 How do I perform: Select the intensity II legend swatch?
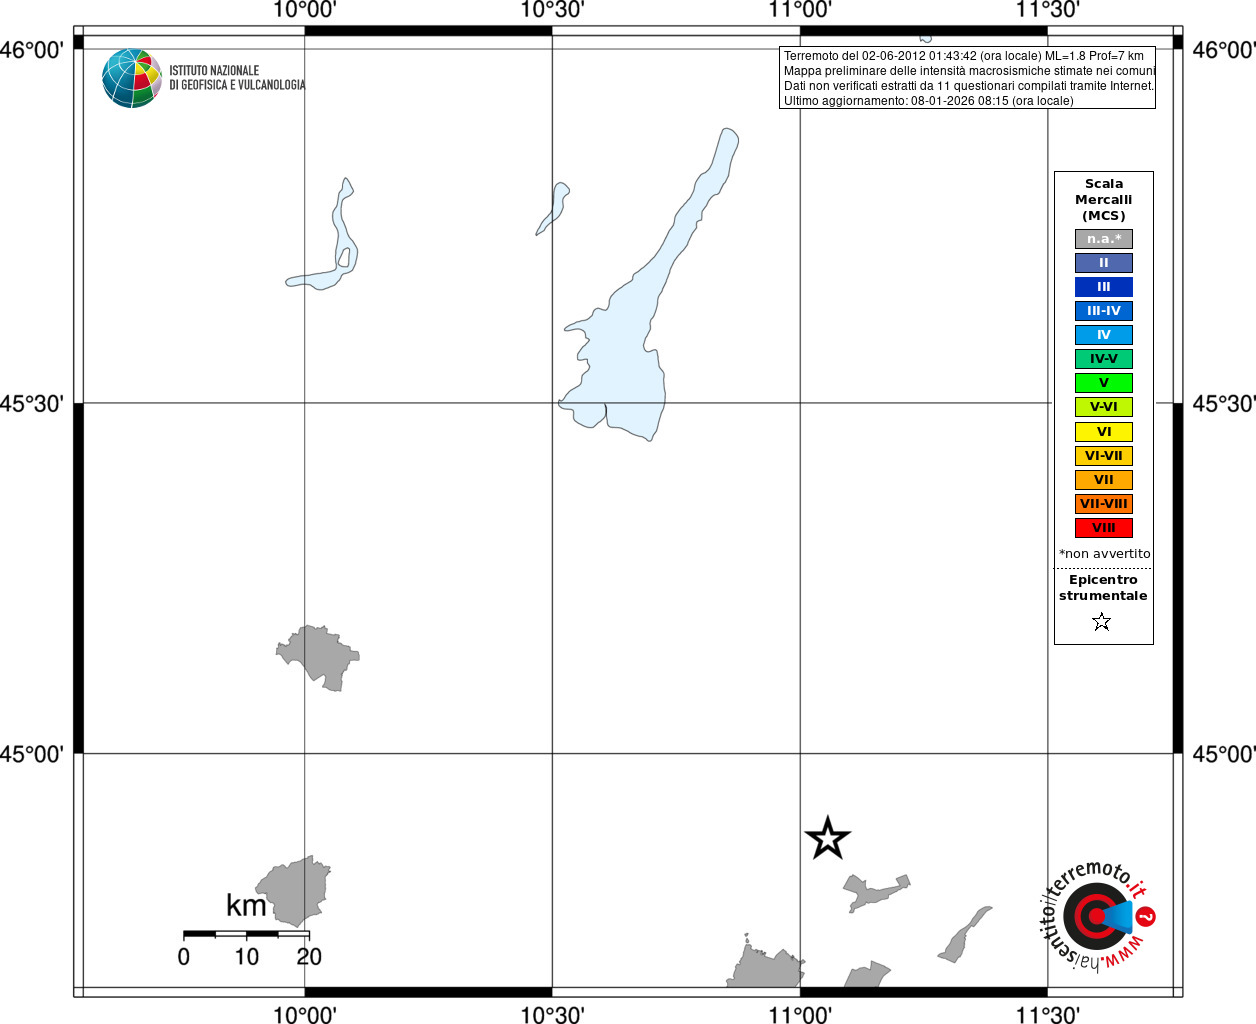click(1104, 263)
